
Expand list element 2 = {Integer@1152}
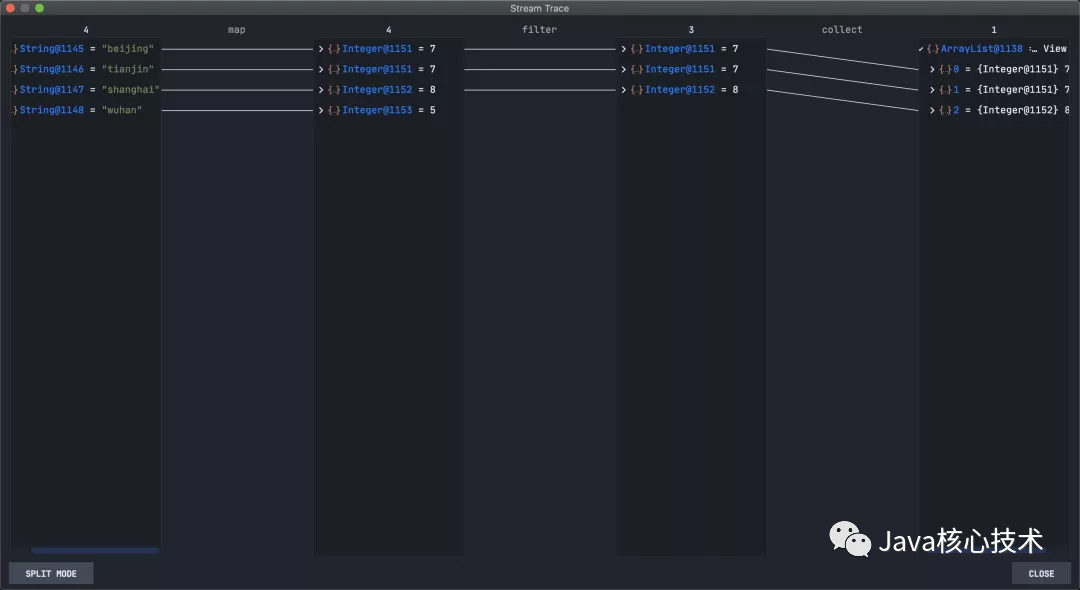[x=932, y=110]
